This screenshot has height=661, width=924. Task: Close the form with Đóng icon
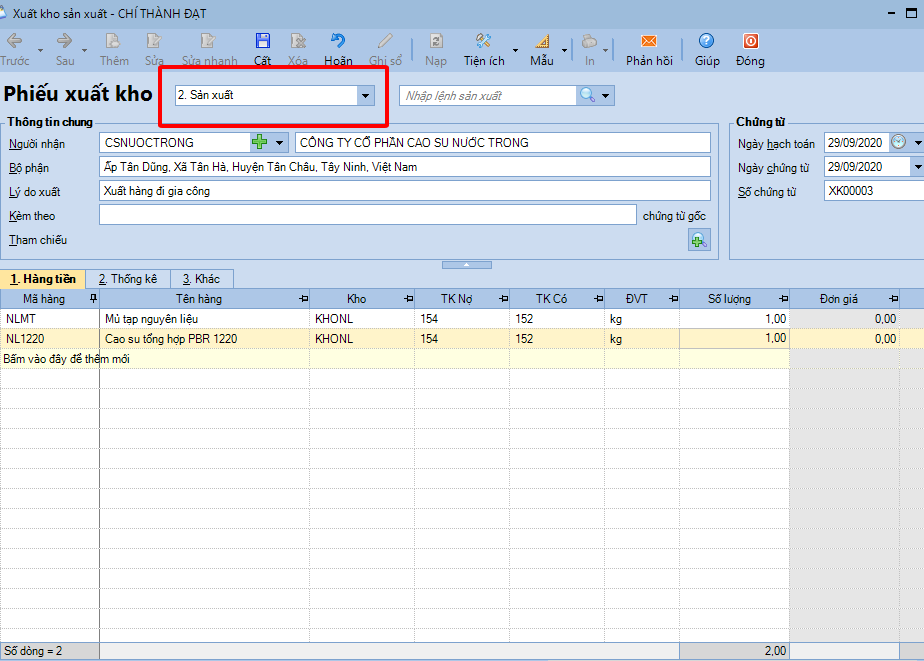[750, 41]
